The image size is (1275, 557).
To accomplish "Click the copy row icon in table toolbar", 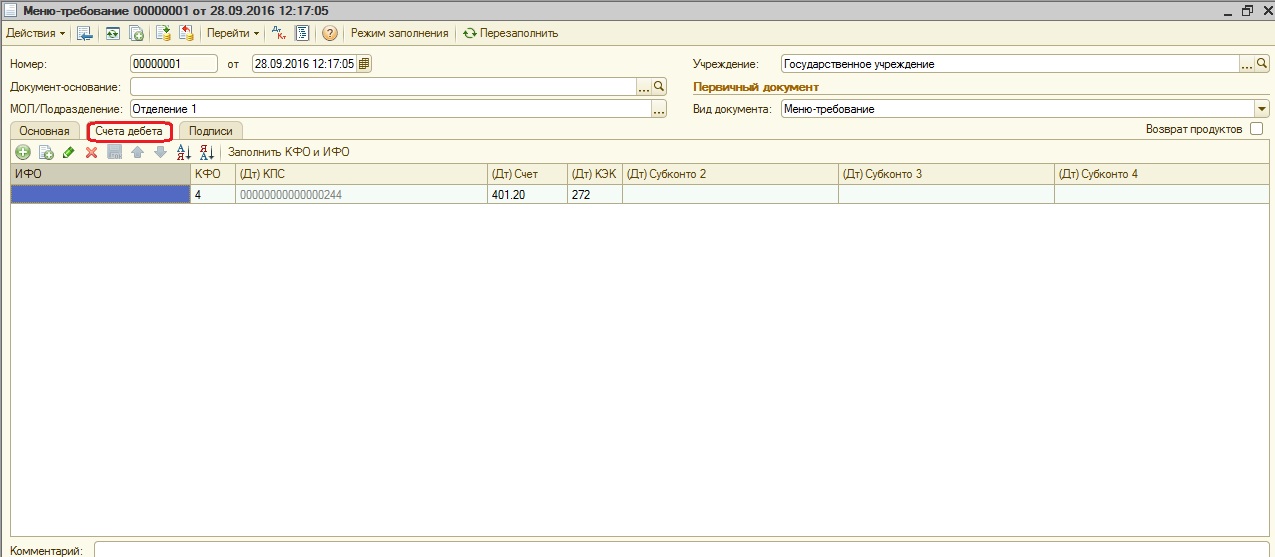I will pyautogui.click(x=45, y=152).
